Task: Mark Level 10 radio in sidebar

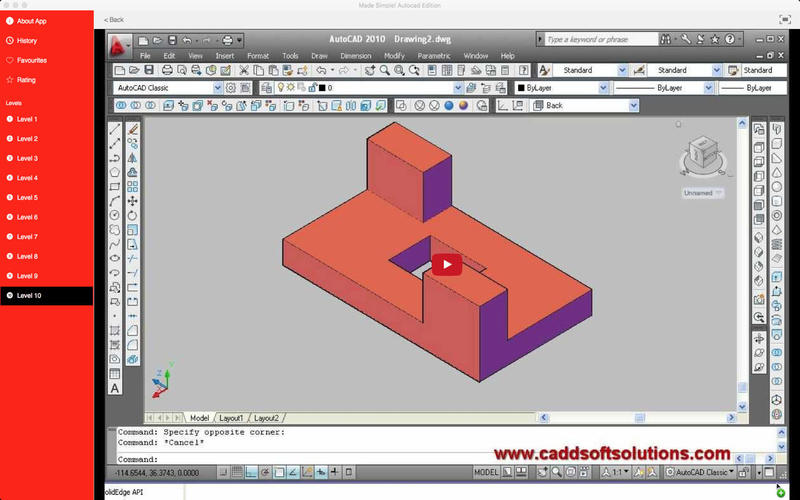Action: pyautogui.click(x=9, y=296)
